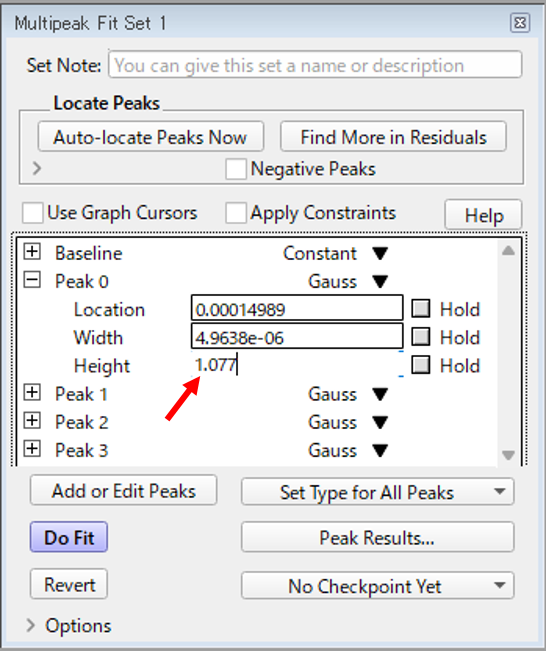
Task: Collapse the Peak 0 entry
Action: [32, 280]
